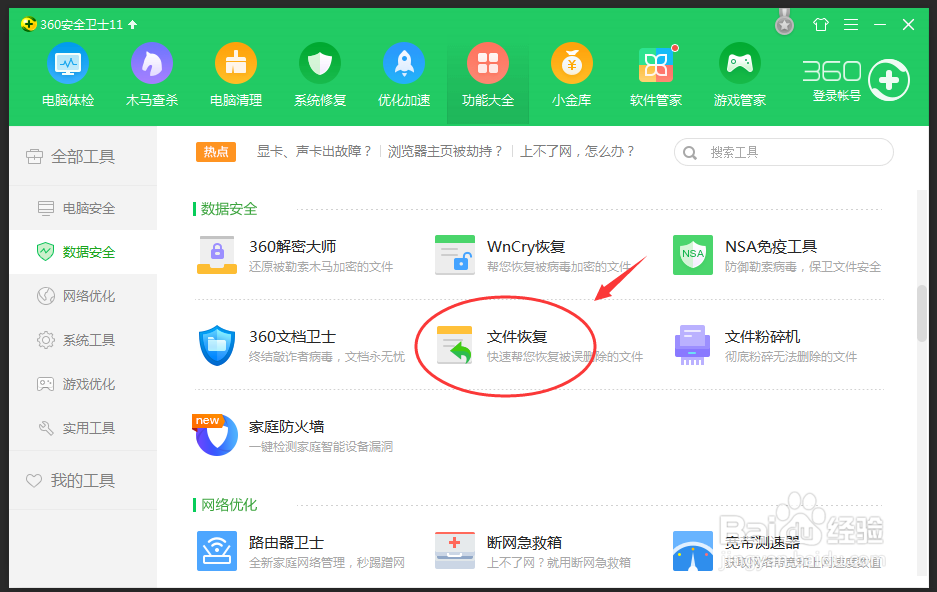Viewport: 937px width, 592px height.
Task: Minimize the 360安全卫士 window
Action: tap(880, 24)
